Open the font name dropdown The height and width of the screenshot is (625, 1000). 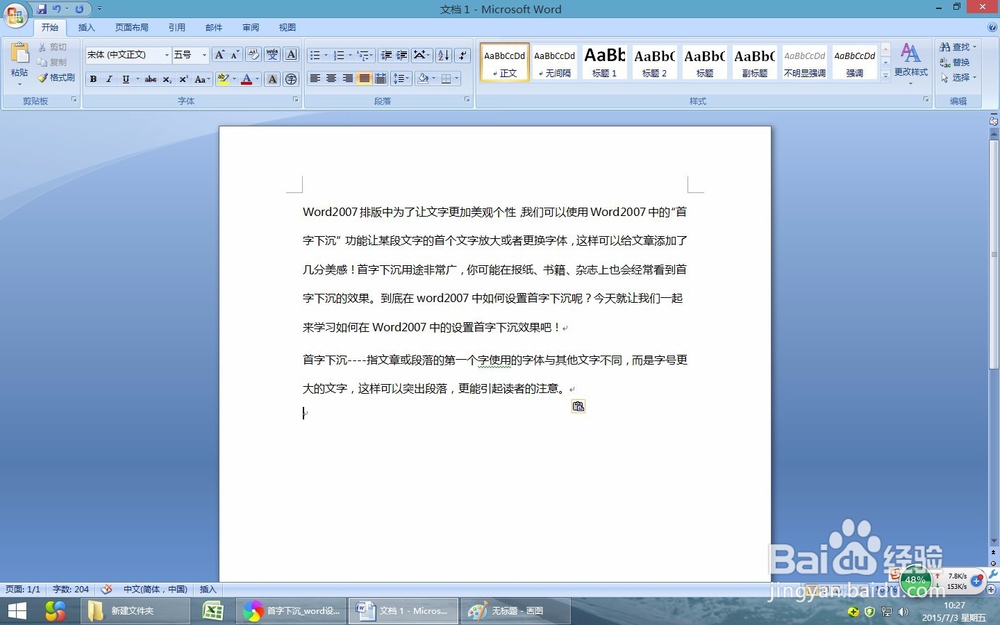click(x=166, y=55)
